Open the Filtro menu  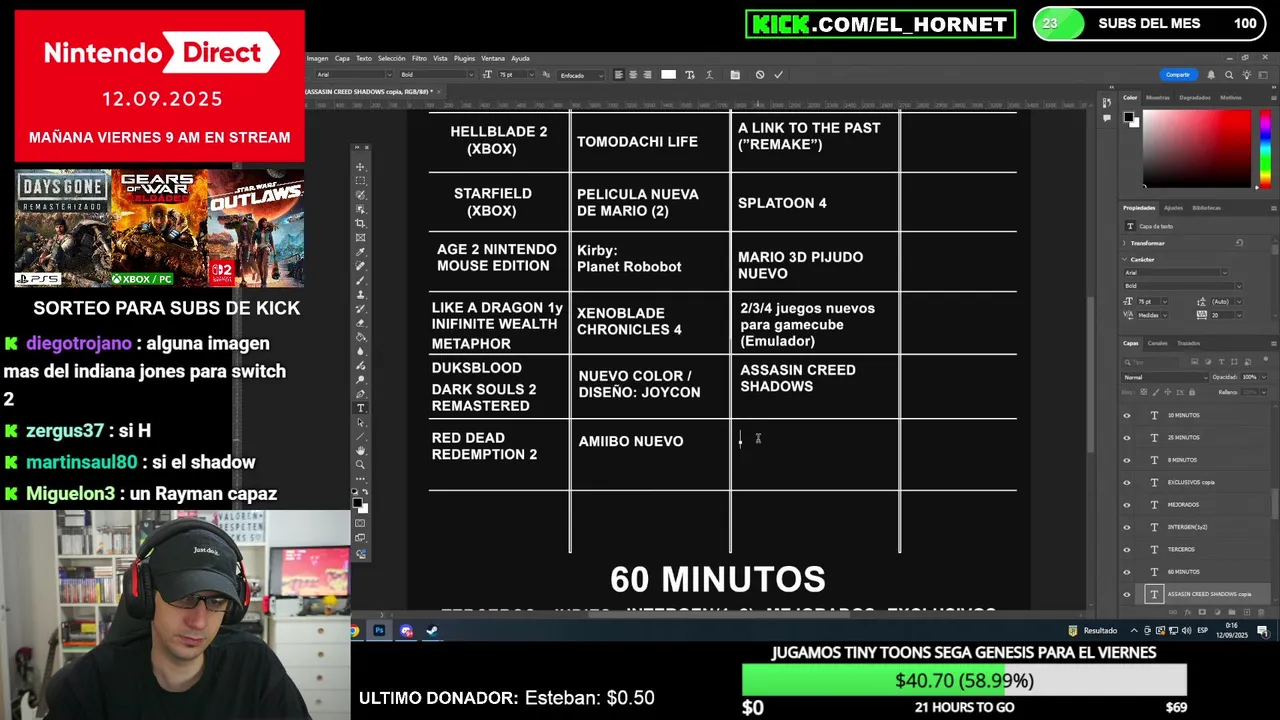(419, 58)
